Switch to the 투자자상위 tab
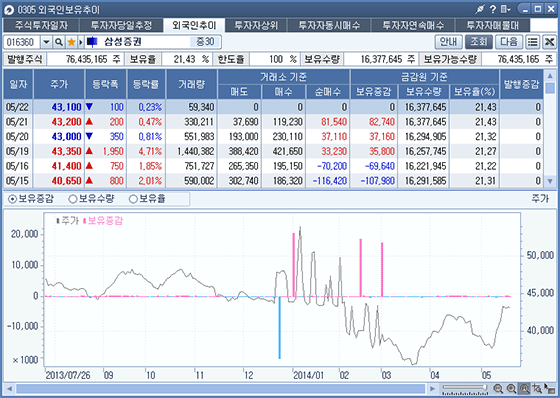560x398 pixels. tap(256, 25)
